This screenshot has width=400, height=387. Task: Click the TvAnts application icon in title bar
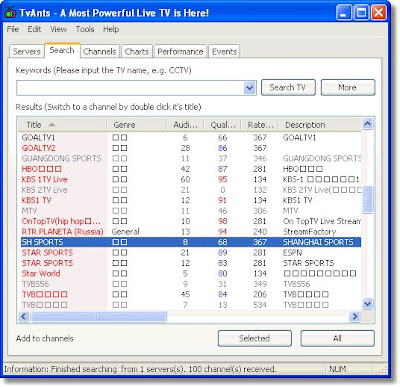coord(10,13)
